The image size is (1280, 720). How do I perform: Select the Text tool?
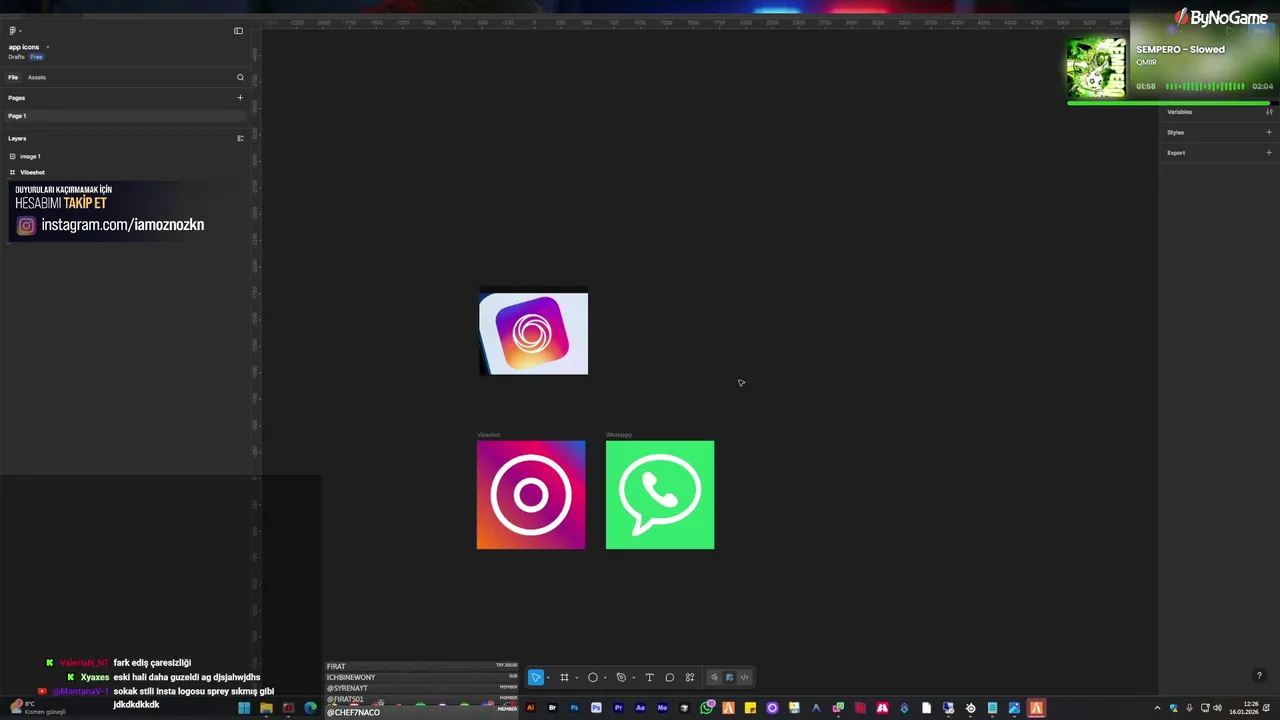pos(649,677)
